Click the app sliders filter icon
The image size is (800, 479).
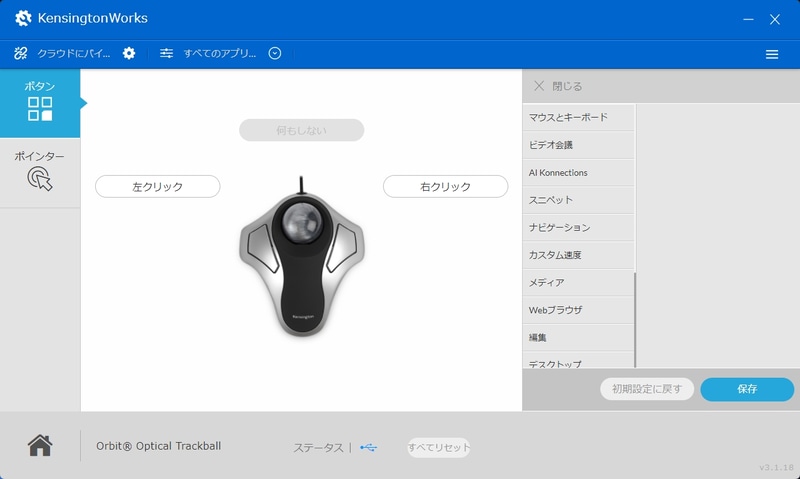coord(166,53)
